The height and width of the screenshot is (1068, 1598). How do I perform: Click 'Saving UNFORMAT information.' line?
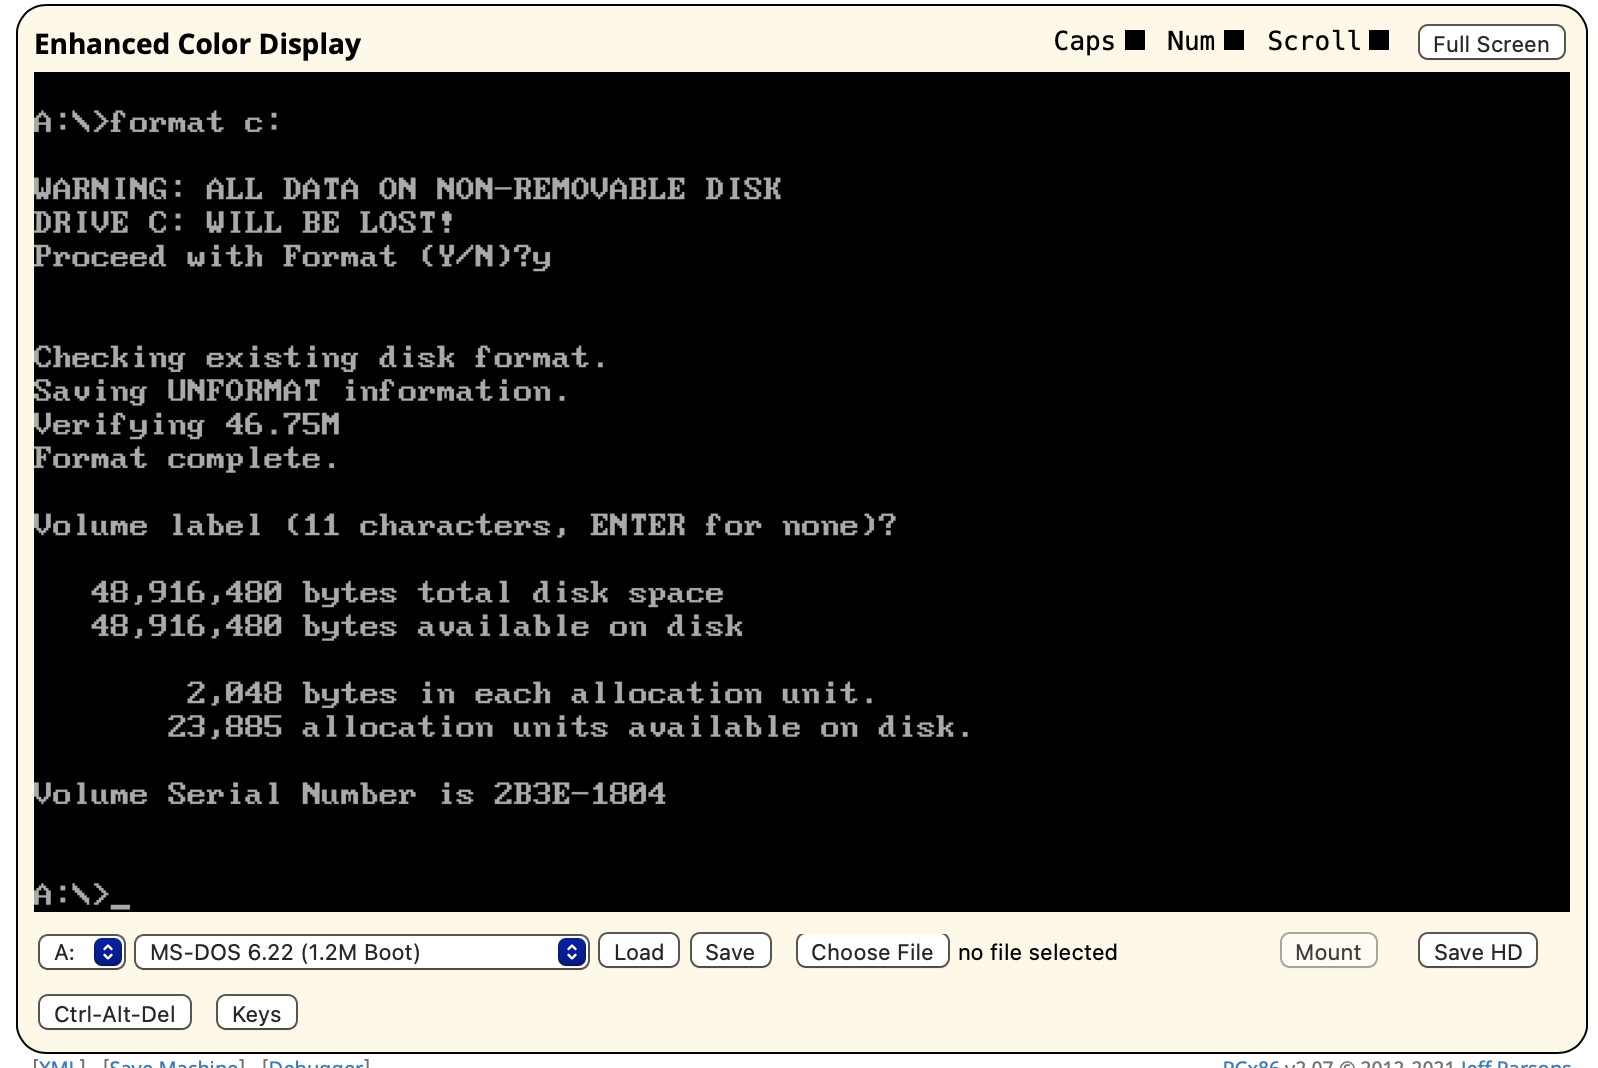(x=301, y=391)
